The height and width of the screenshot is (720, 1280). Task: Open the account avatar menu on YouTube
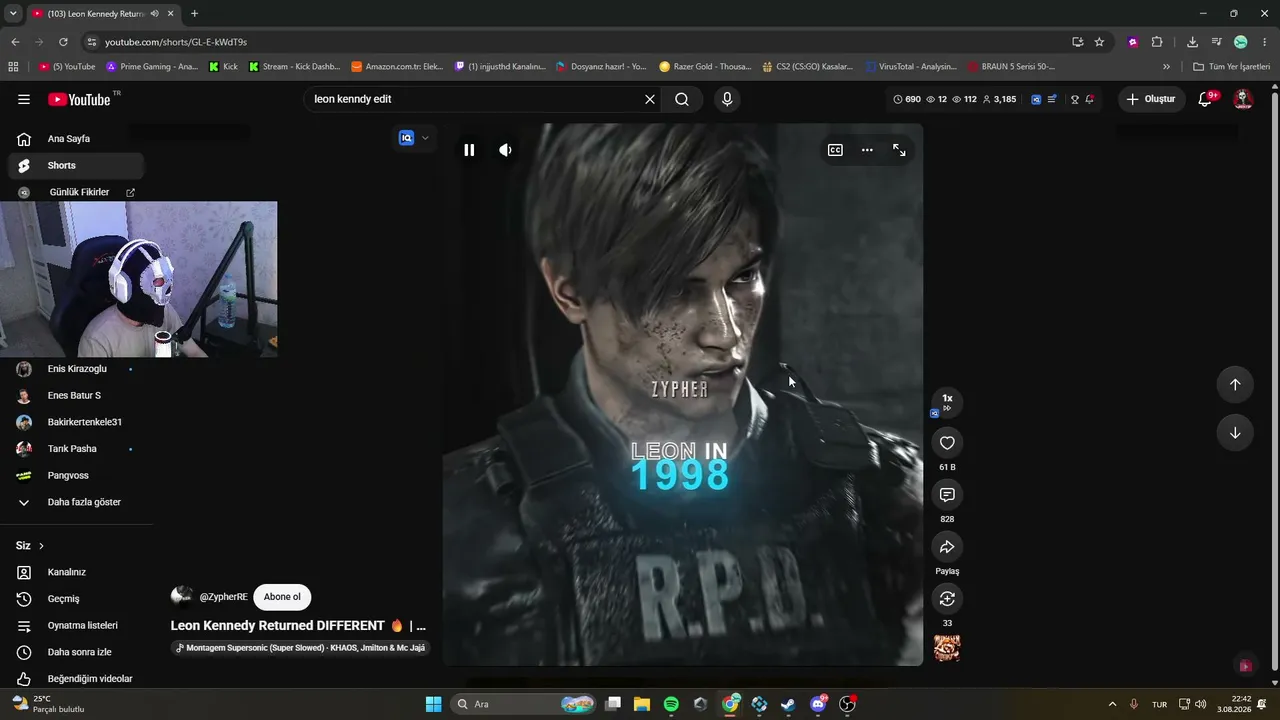(x=1243, y=99)
